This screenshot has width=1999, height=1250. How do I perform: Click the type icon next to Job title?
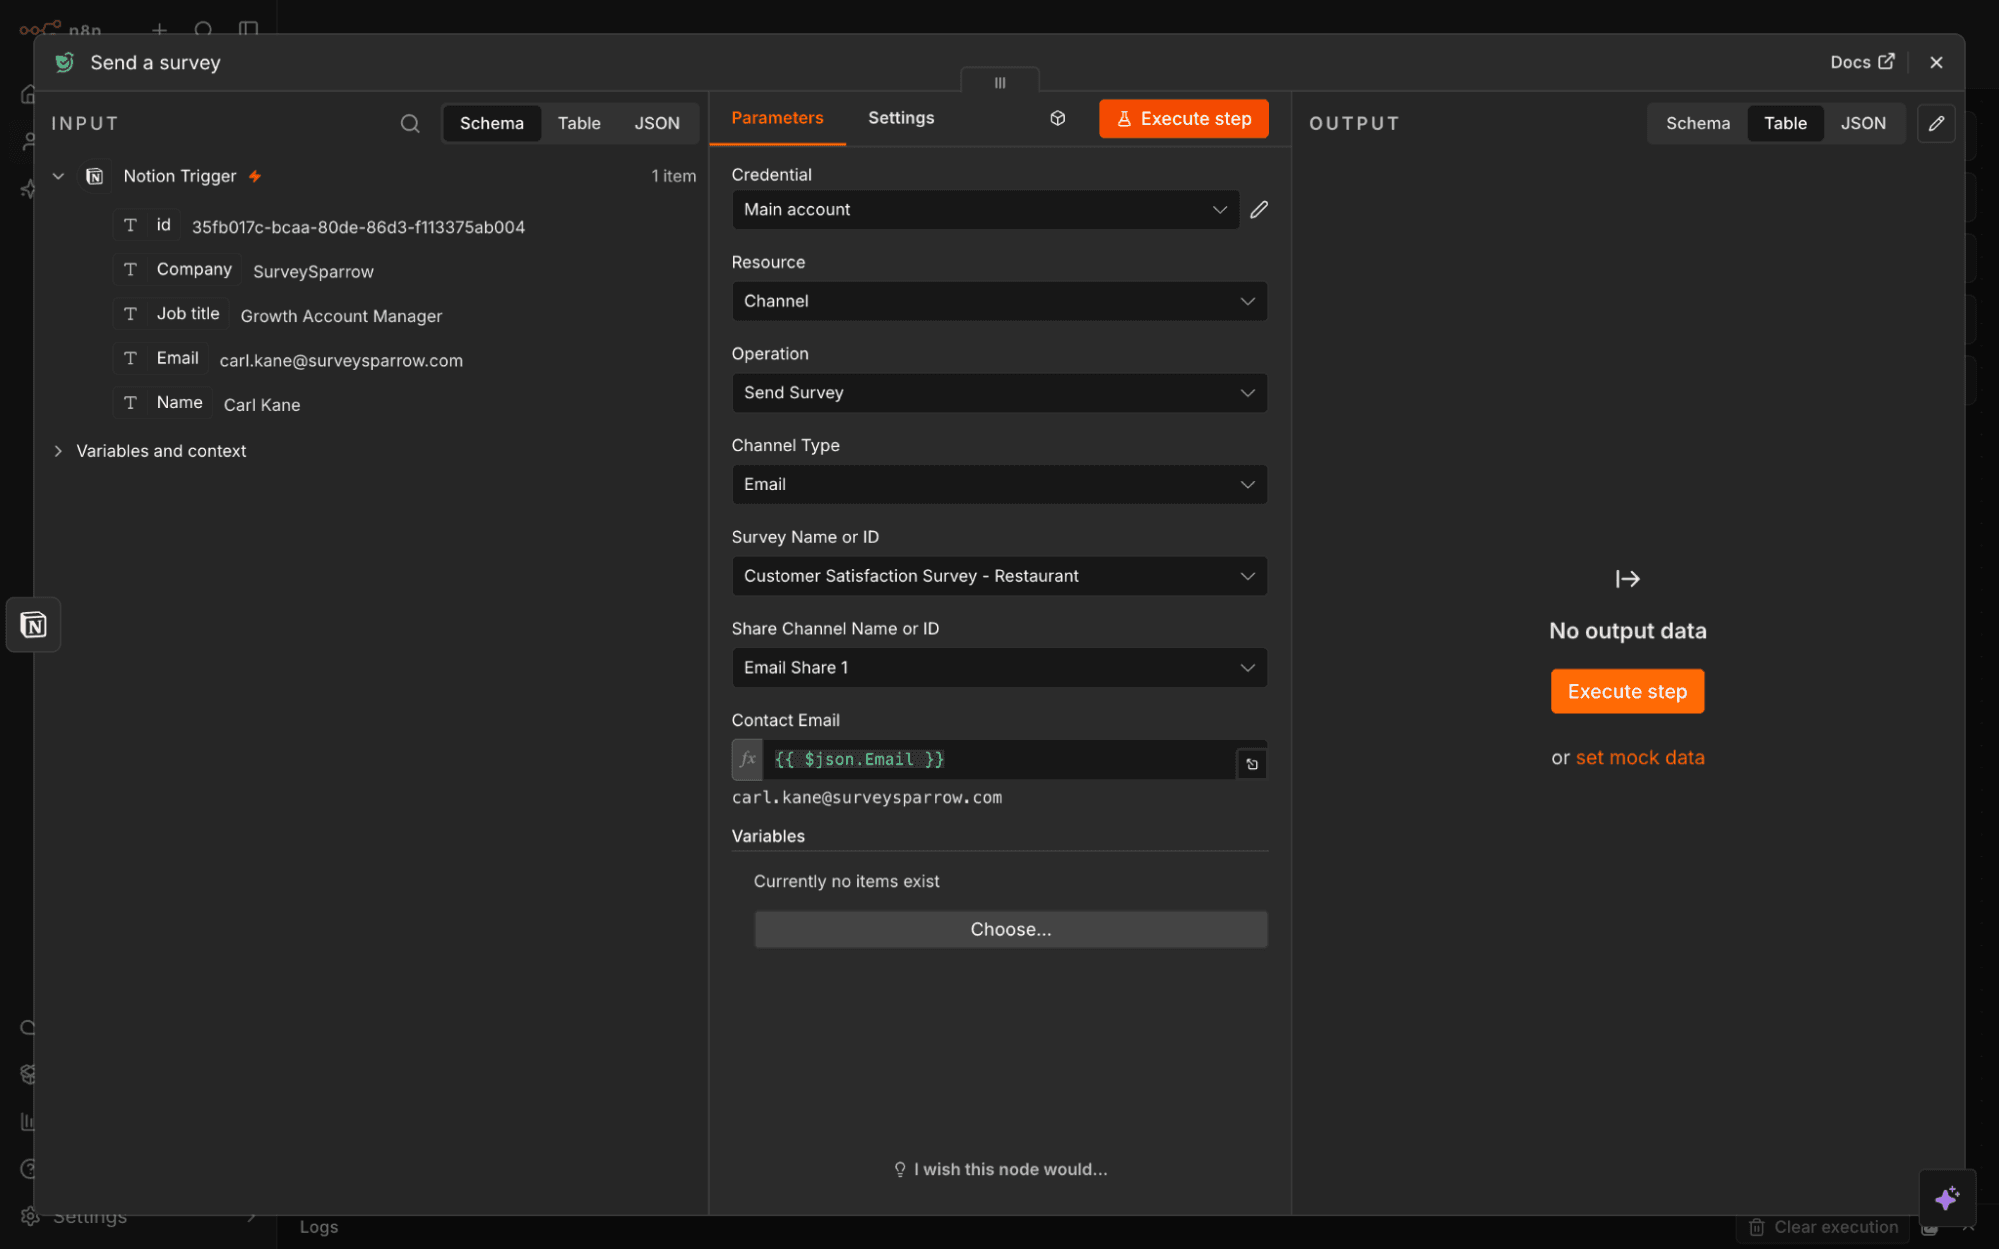130,313
